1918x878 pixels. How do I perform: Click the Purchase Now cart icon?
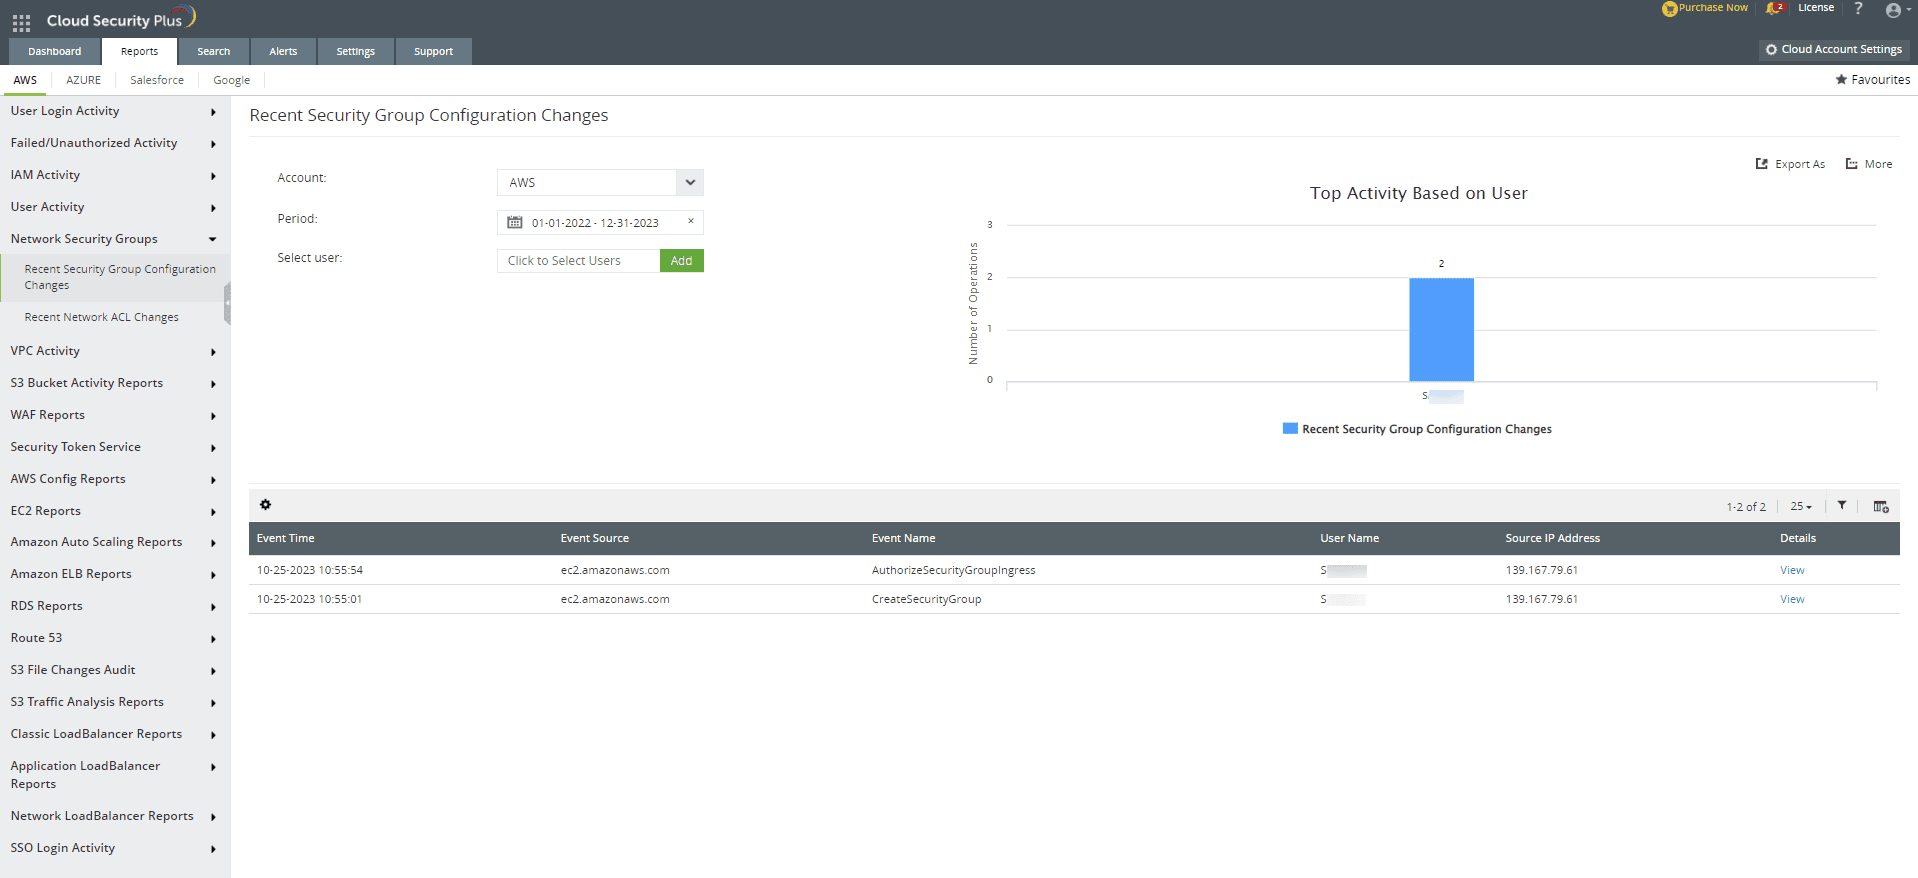pos(1669,9)
